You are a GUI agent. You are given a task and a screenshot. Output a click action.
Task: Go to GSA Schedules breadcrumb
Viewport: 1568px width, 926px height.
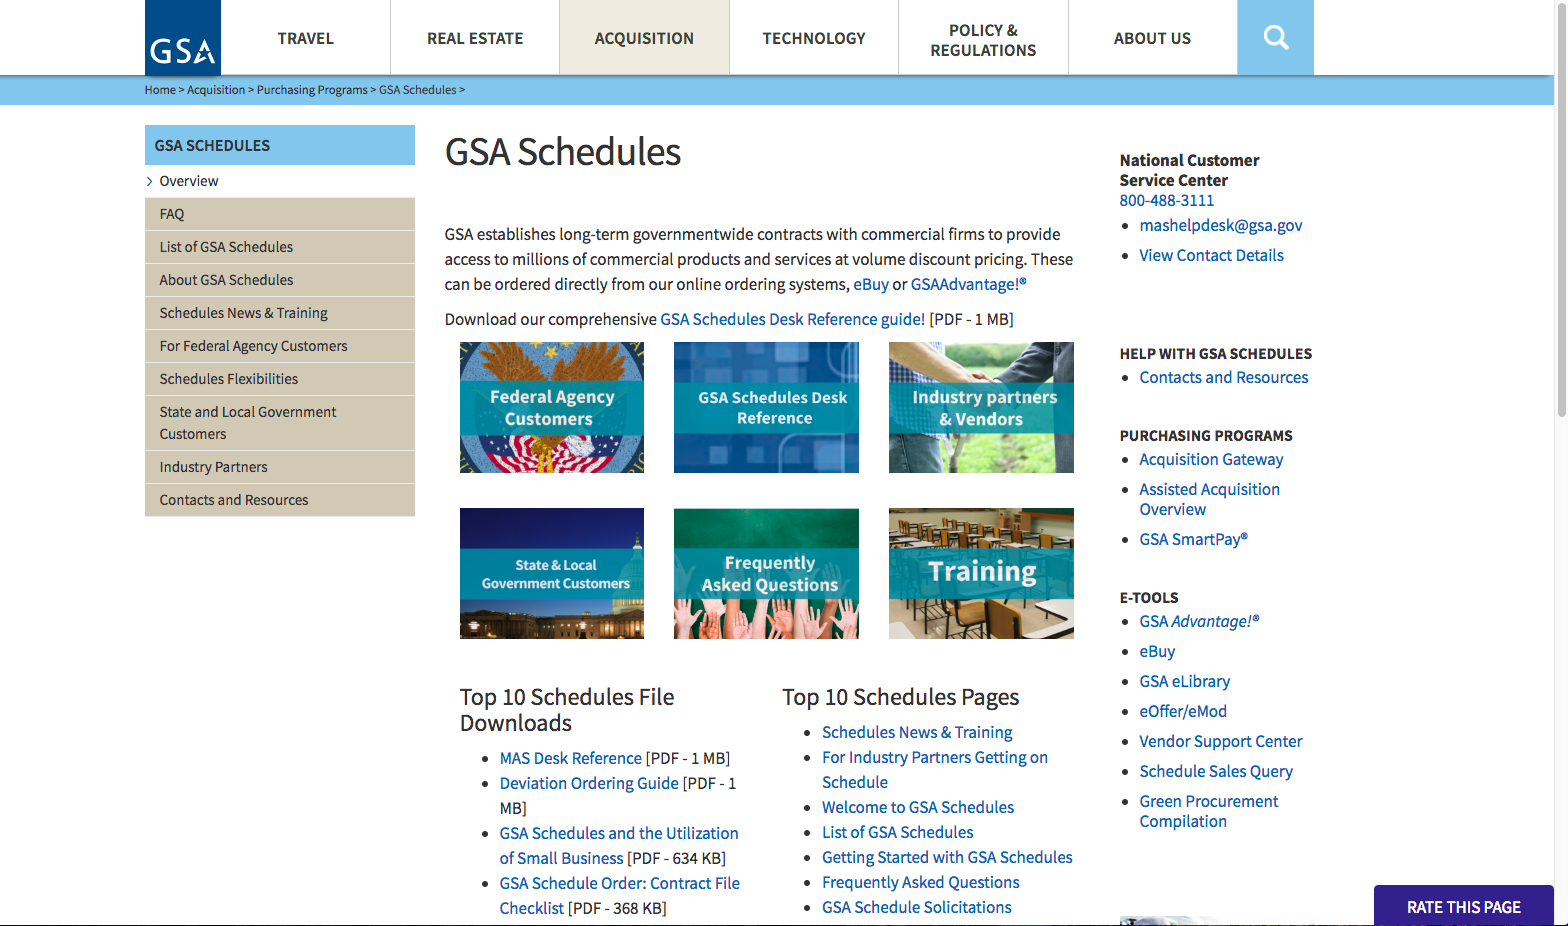(418, 90)
